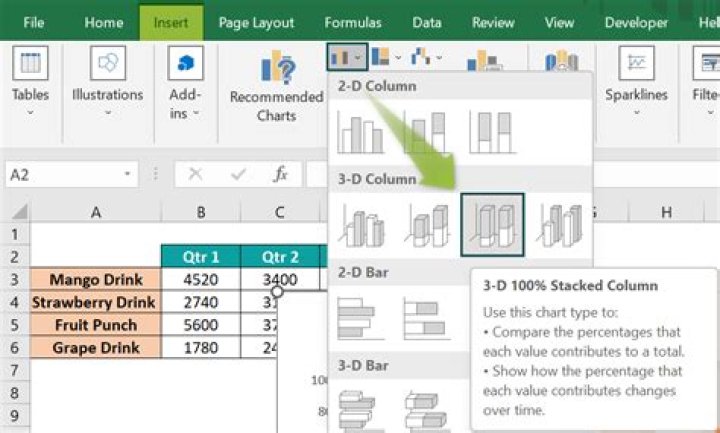Screen dimensions: 720x433
Task: Open the Name Box dropdown arrow
Action: pyautogui.click(x=128, y=174)
